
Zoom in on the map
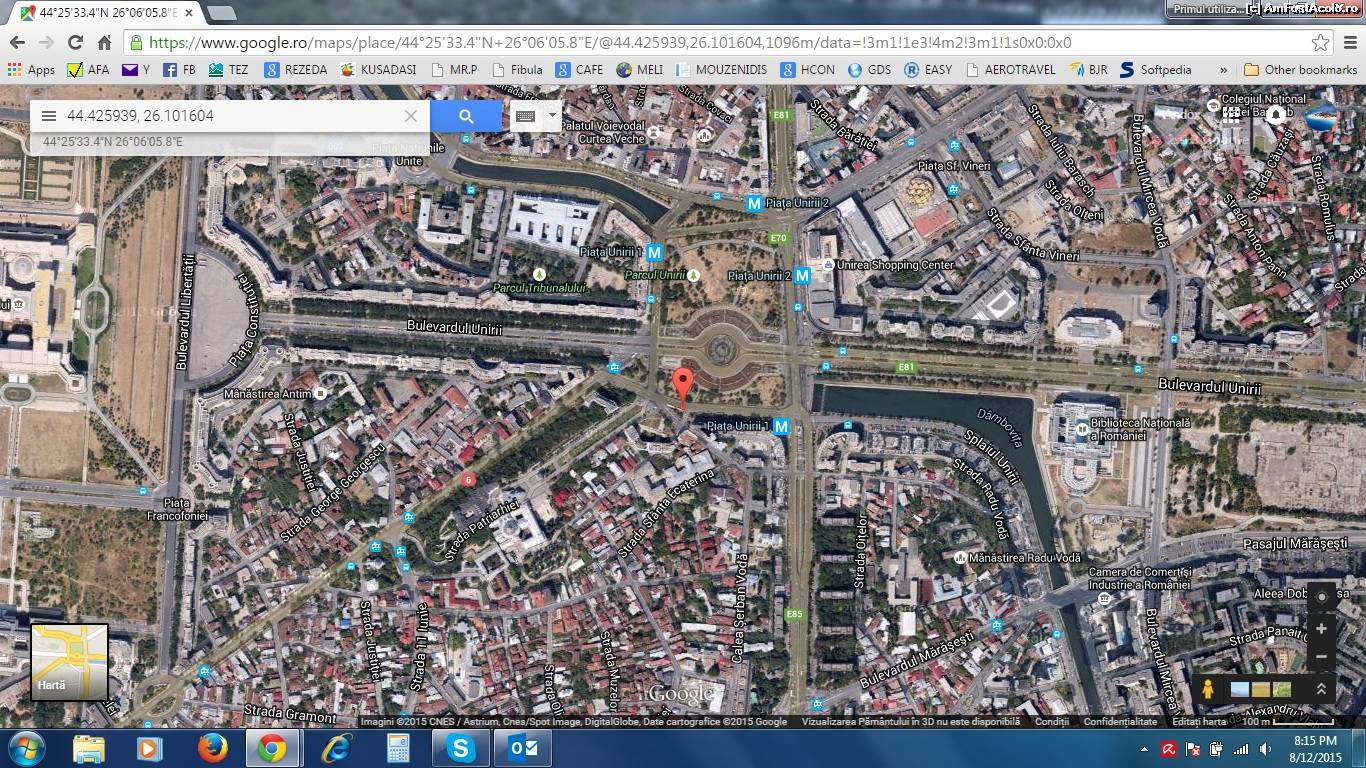coord(1321,629)
